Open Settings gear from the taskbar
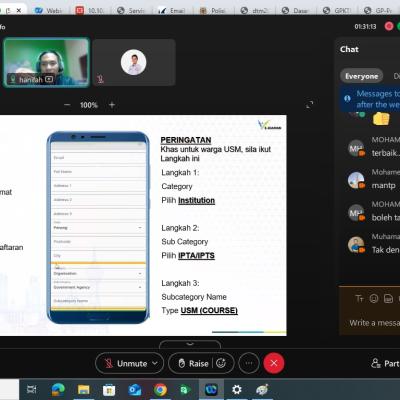This screenshot has height=400, width=400. [237, 389]
